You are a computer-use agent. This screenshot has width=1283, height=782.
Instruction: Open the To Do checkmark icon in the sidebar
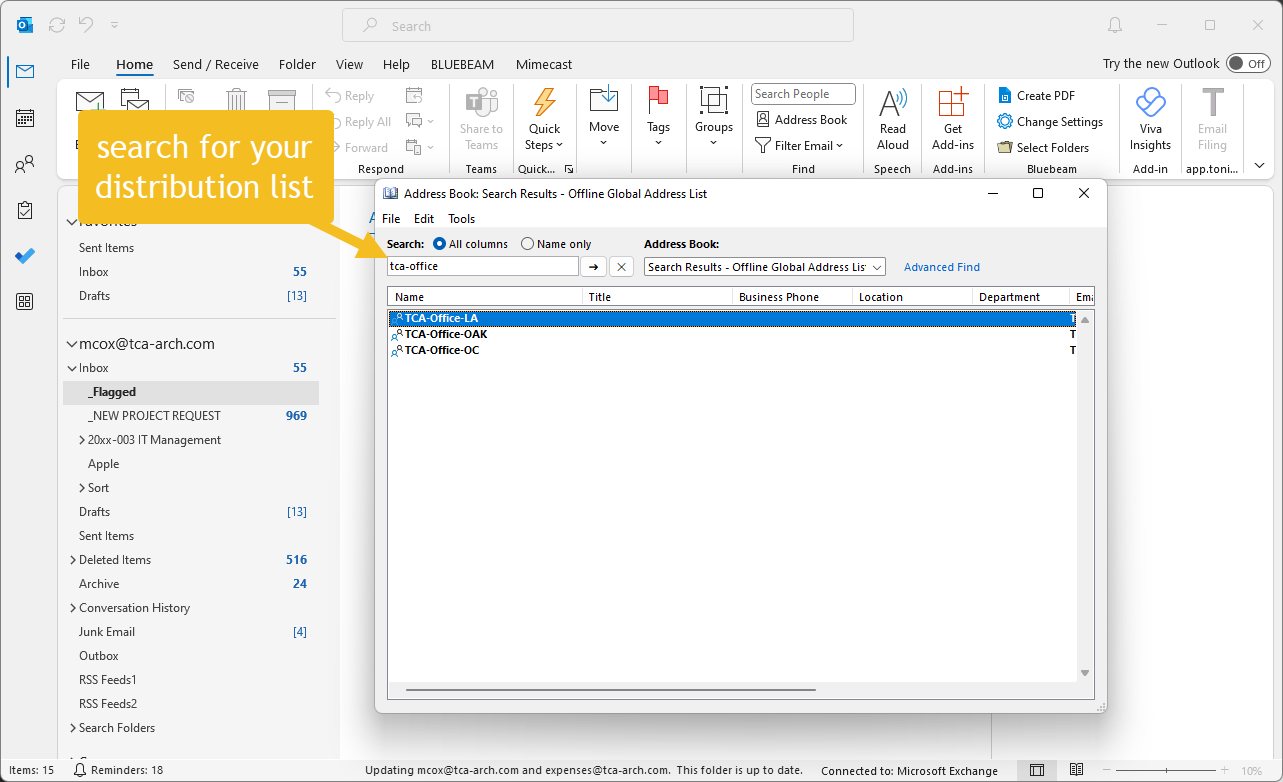25,256
